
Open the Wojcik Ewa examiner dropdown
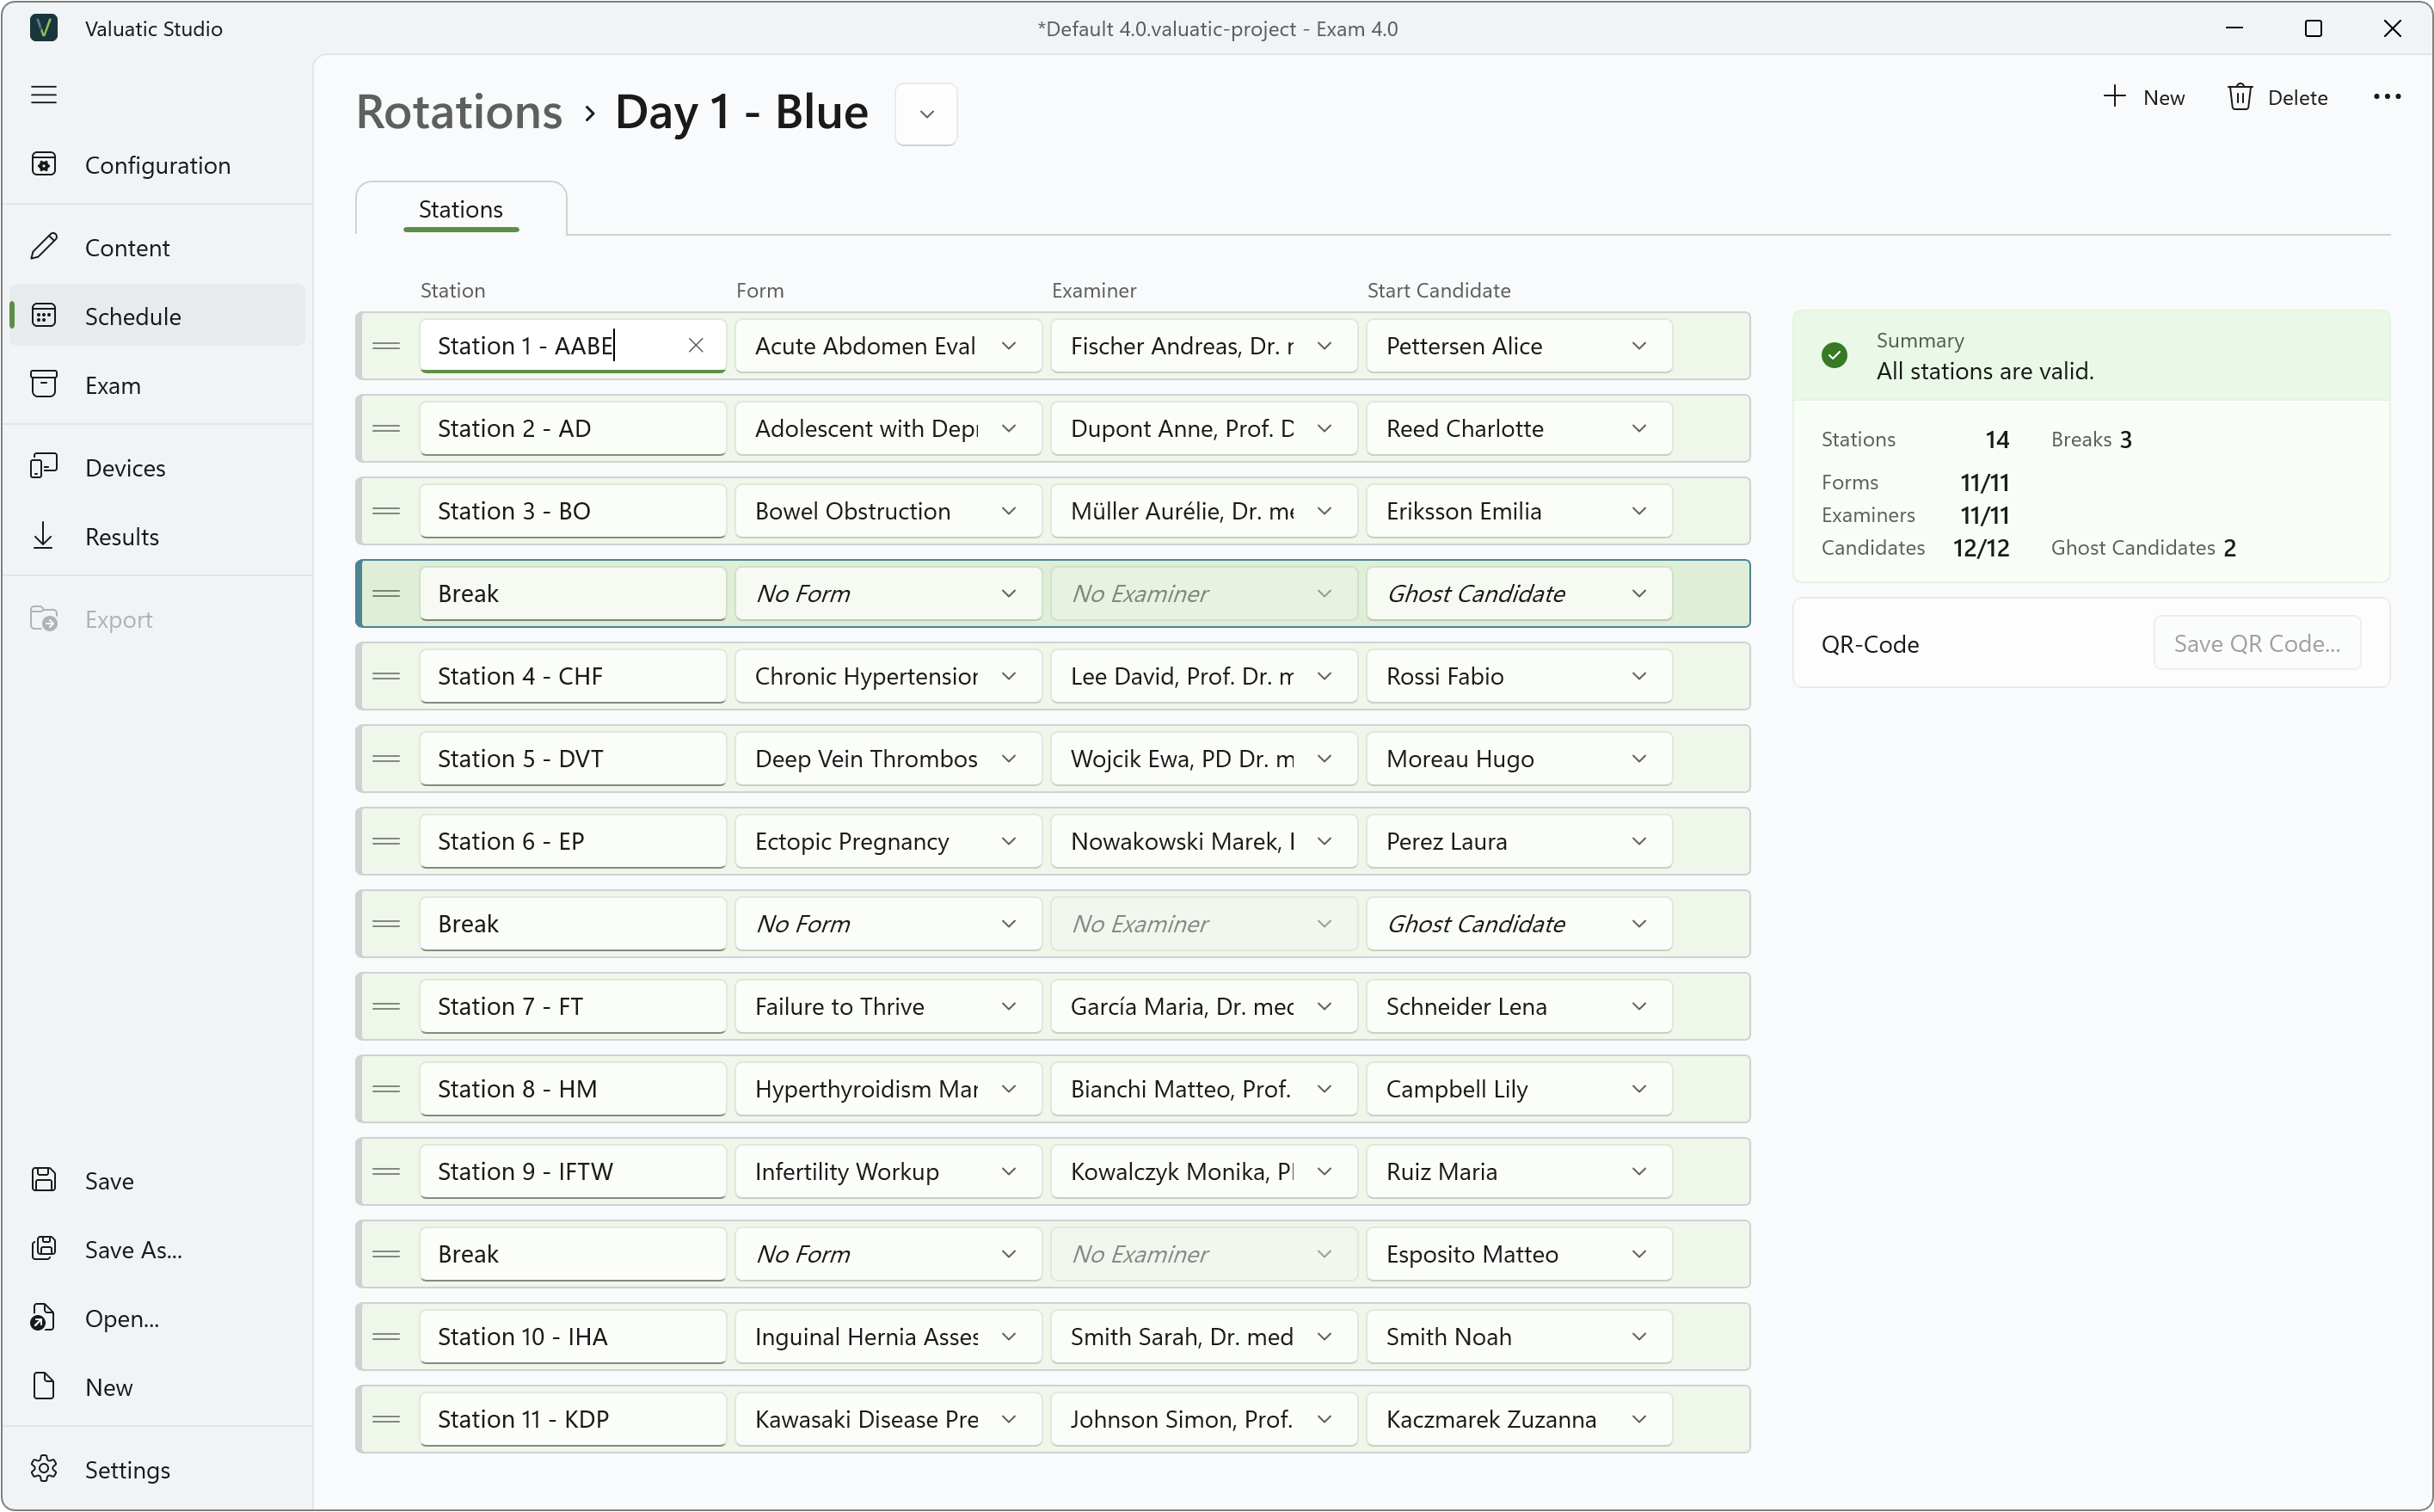pyautogui.click(x=1203, y=758)
